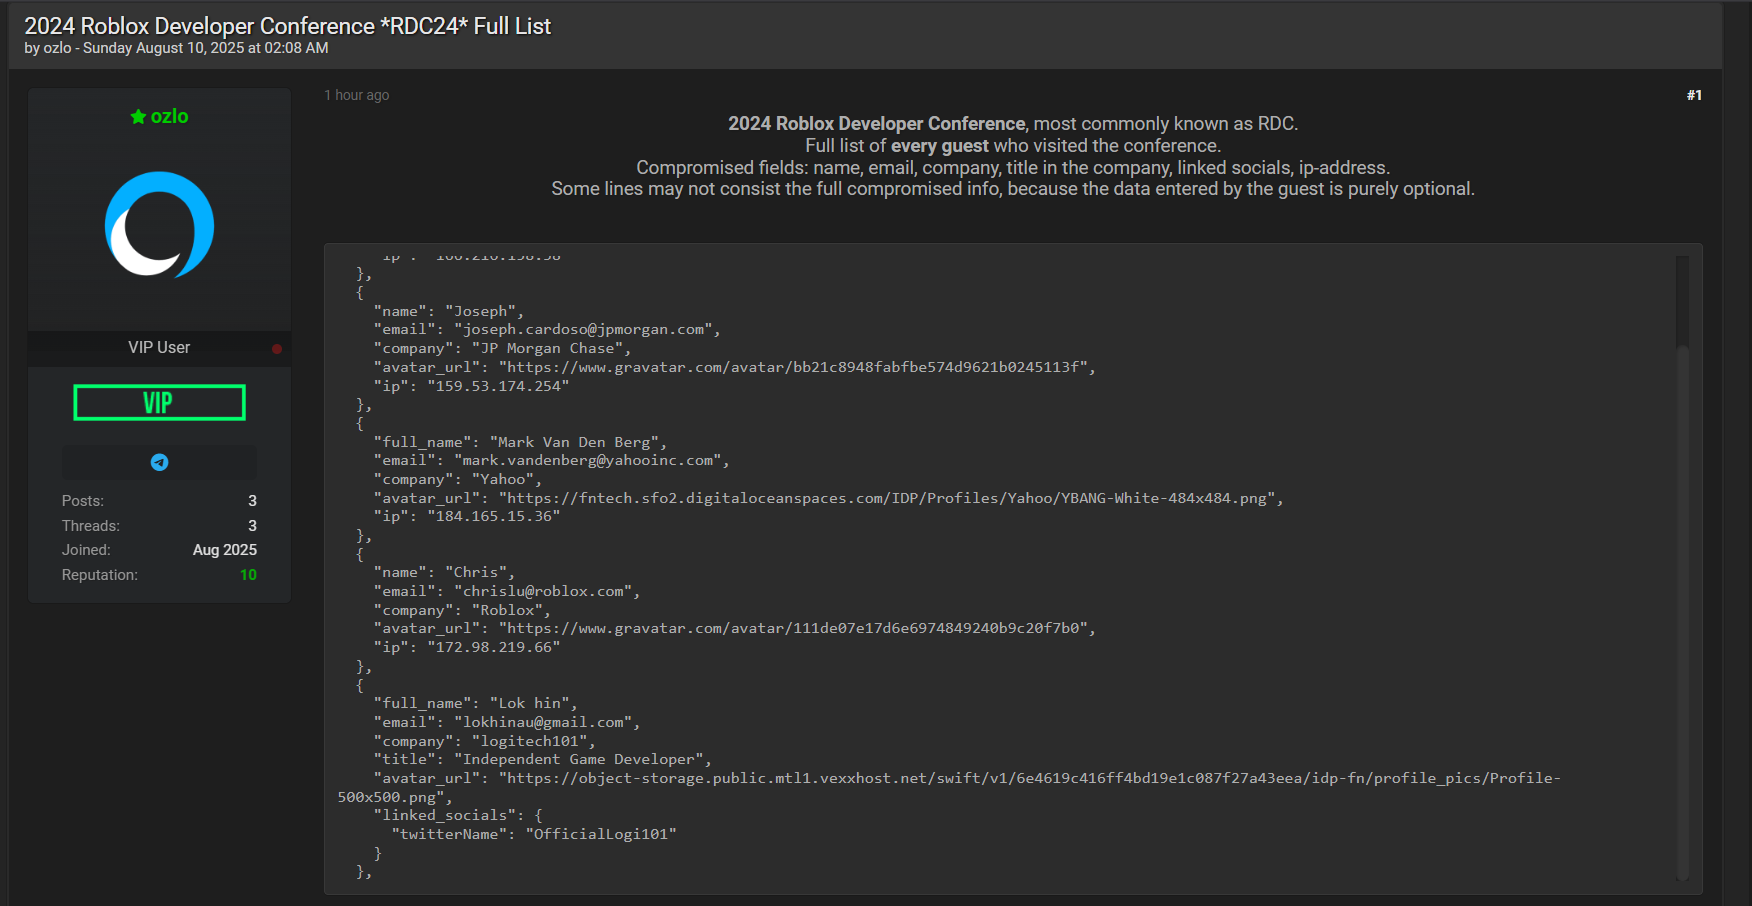Click the red status dot near VIP User
Screen dimensions: 1752x906
coord(277,349)
